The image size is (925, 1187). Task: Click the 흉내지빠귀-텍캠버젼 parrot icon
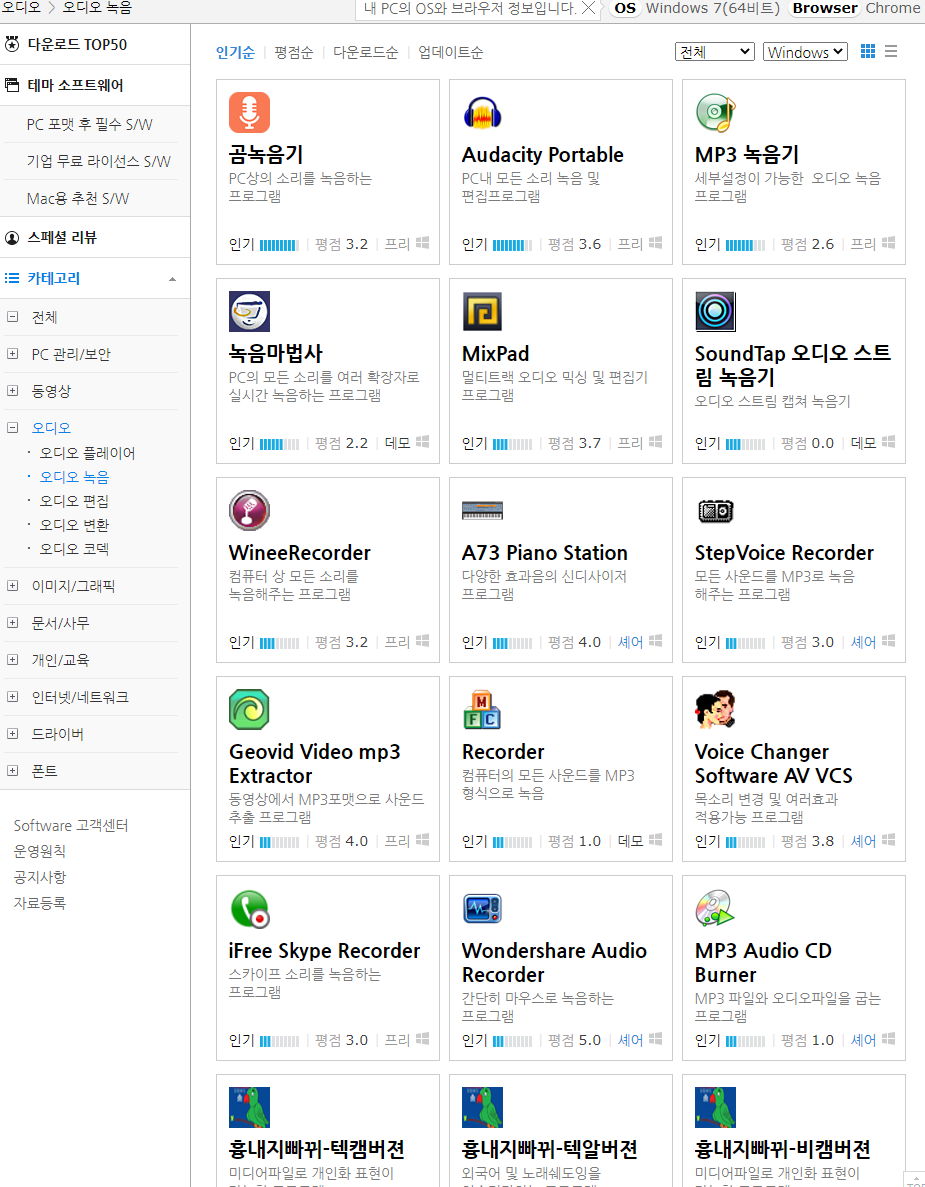(x=249, y=1108)
